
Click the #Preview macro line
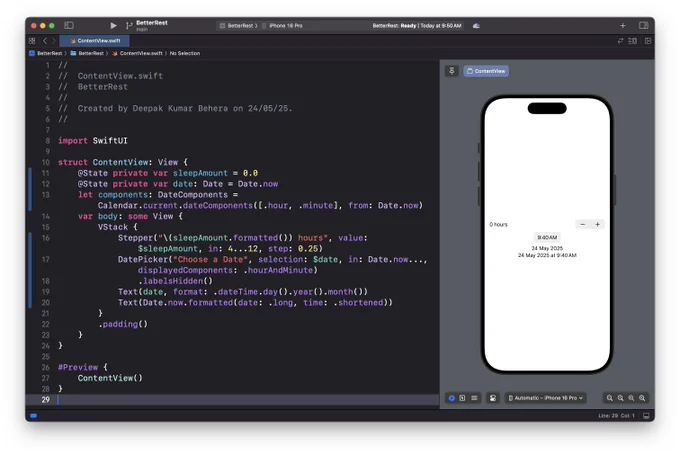pyautogui.click(x=82, y=367)
